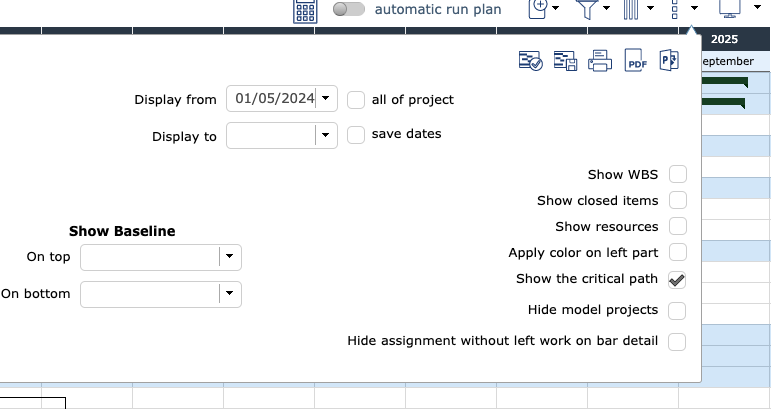Expand the Display to date picker
The height and width of the screenshot is (409, 772).
[x=327, y=136]
